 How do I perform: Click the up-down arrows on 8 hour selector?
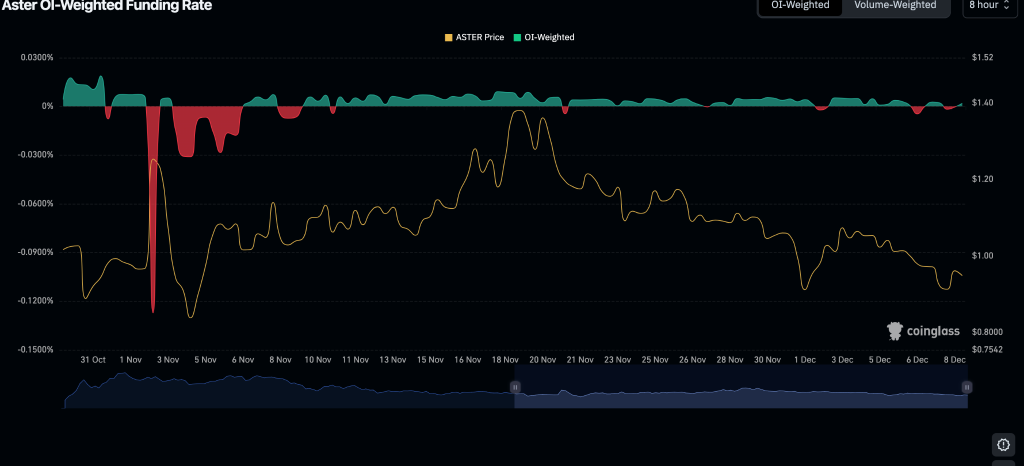point(1013,5)
